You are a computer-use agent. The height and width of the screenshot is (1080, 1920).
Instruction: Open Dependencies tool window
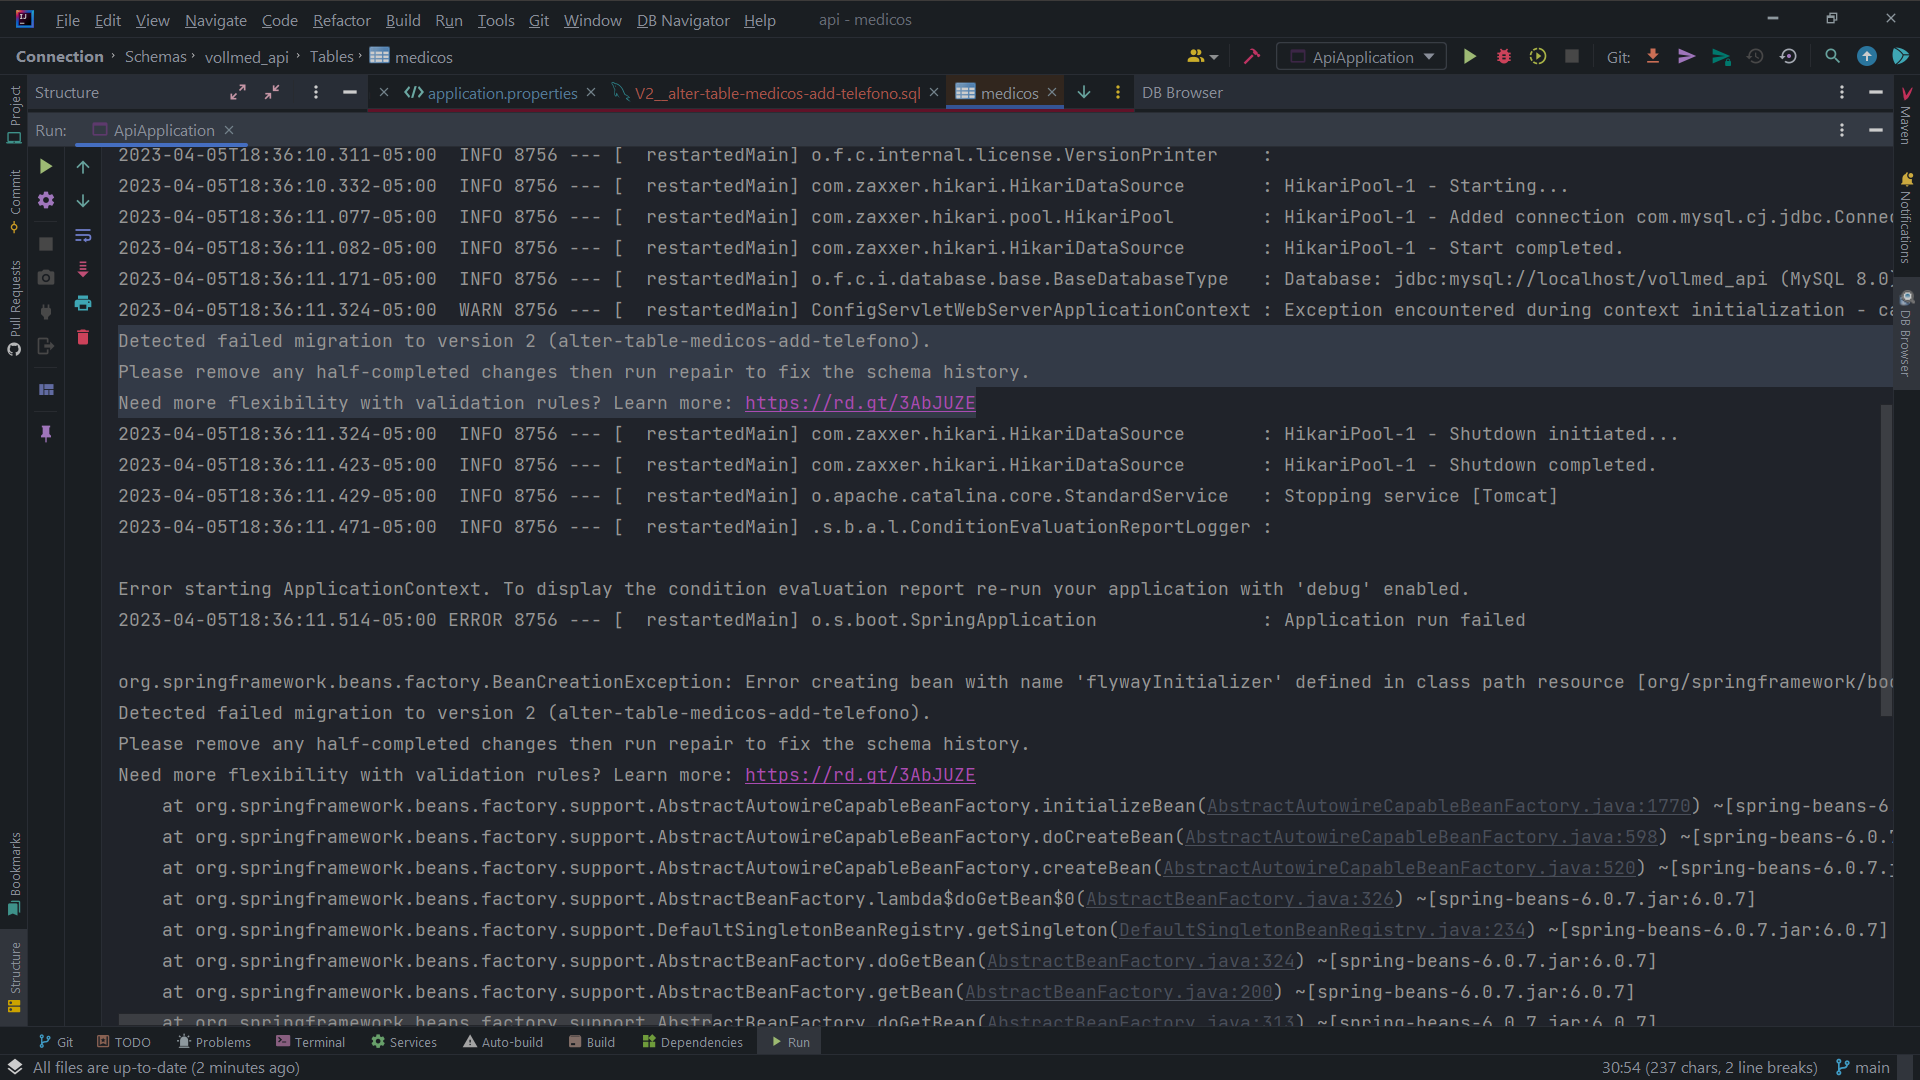pyautogui.click(x=692, y=1042)
